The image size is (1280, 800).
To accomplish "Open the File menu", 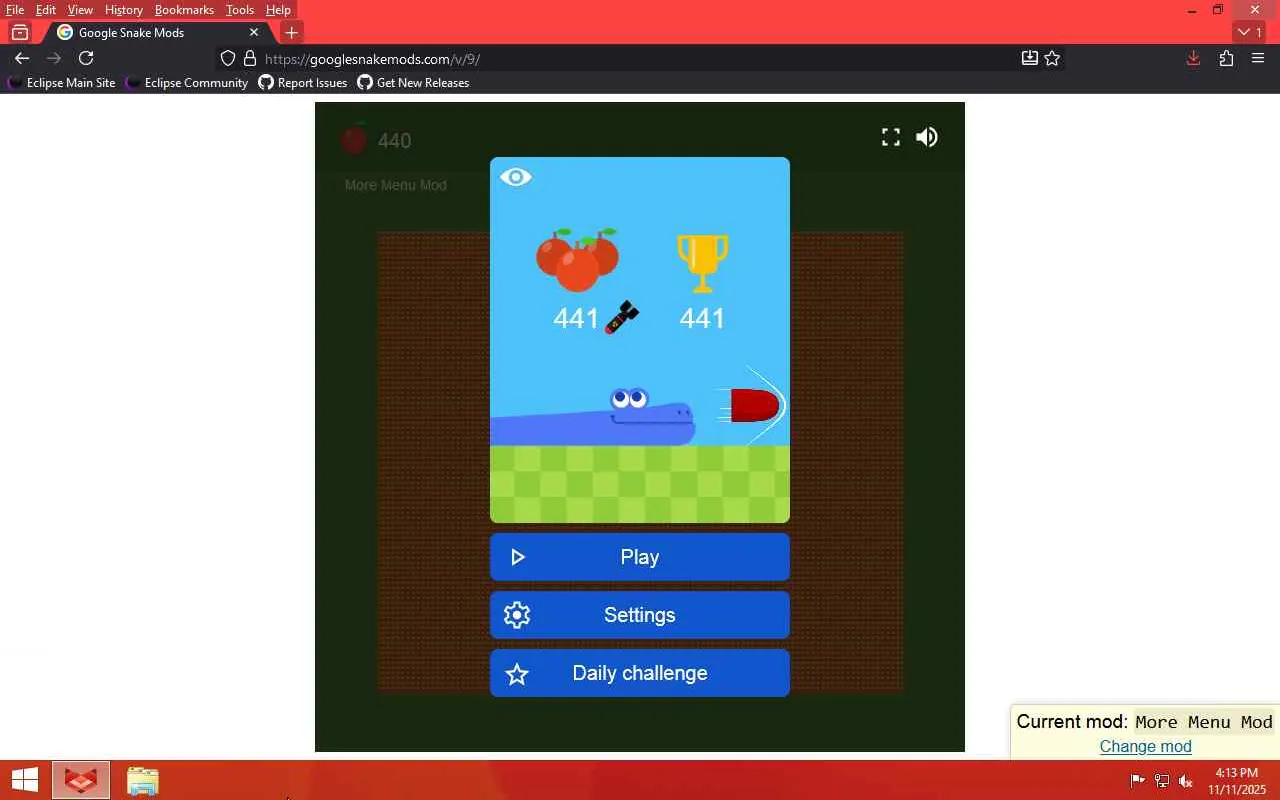I will click(x=15, y=10).
